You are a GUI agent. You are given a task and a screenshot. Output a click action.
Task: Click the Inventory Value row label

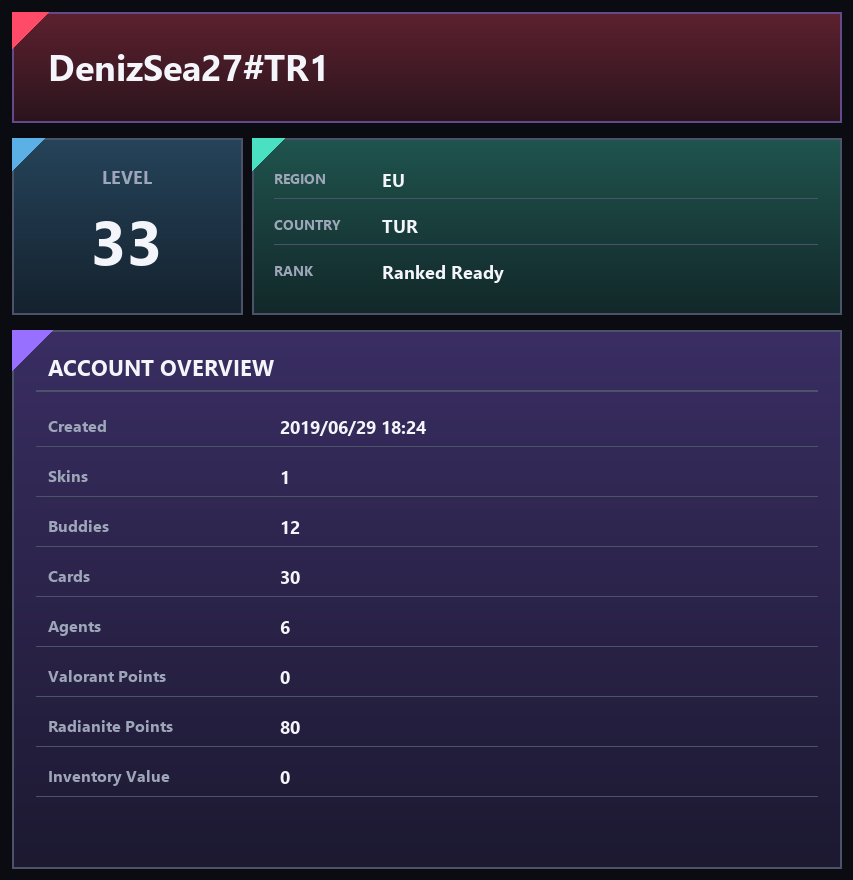tap(109, 777)
